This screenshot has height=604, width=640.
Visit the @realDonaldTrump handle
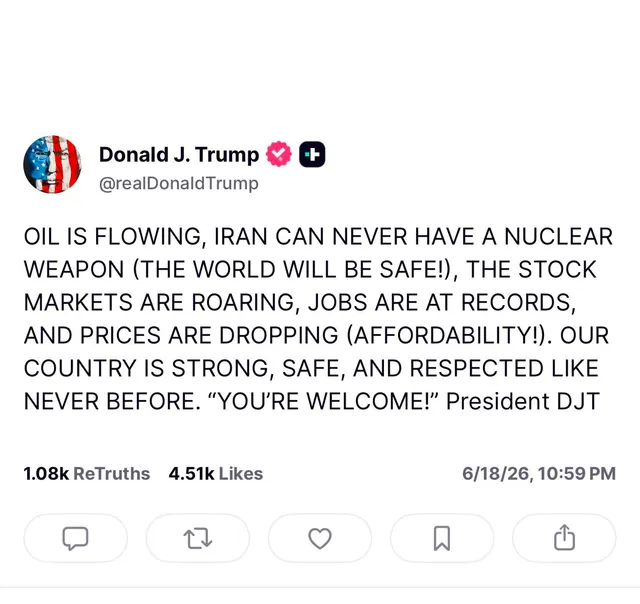(179, 184)
